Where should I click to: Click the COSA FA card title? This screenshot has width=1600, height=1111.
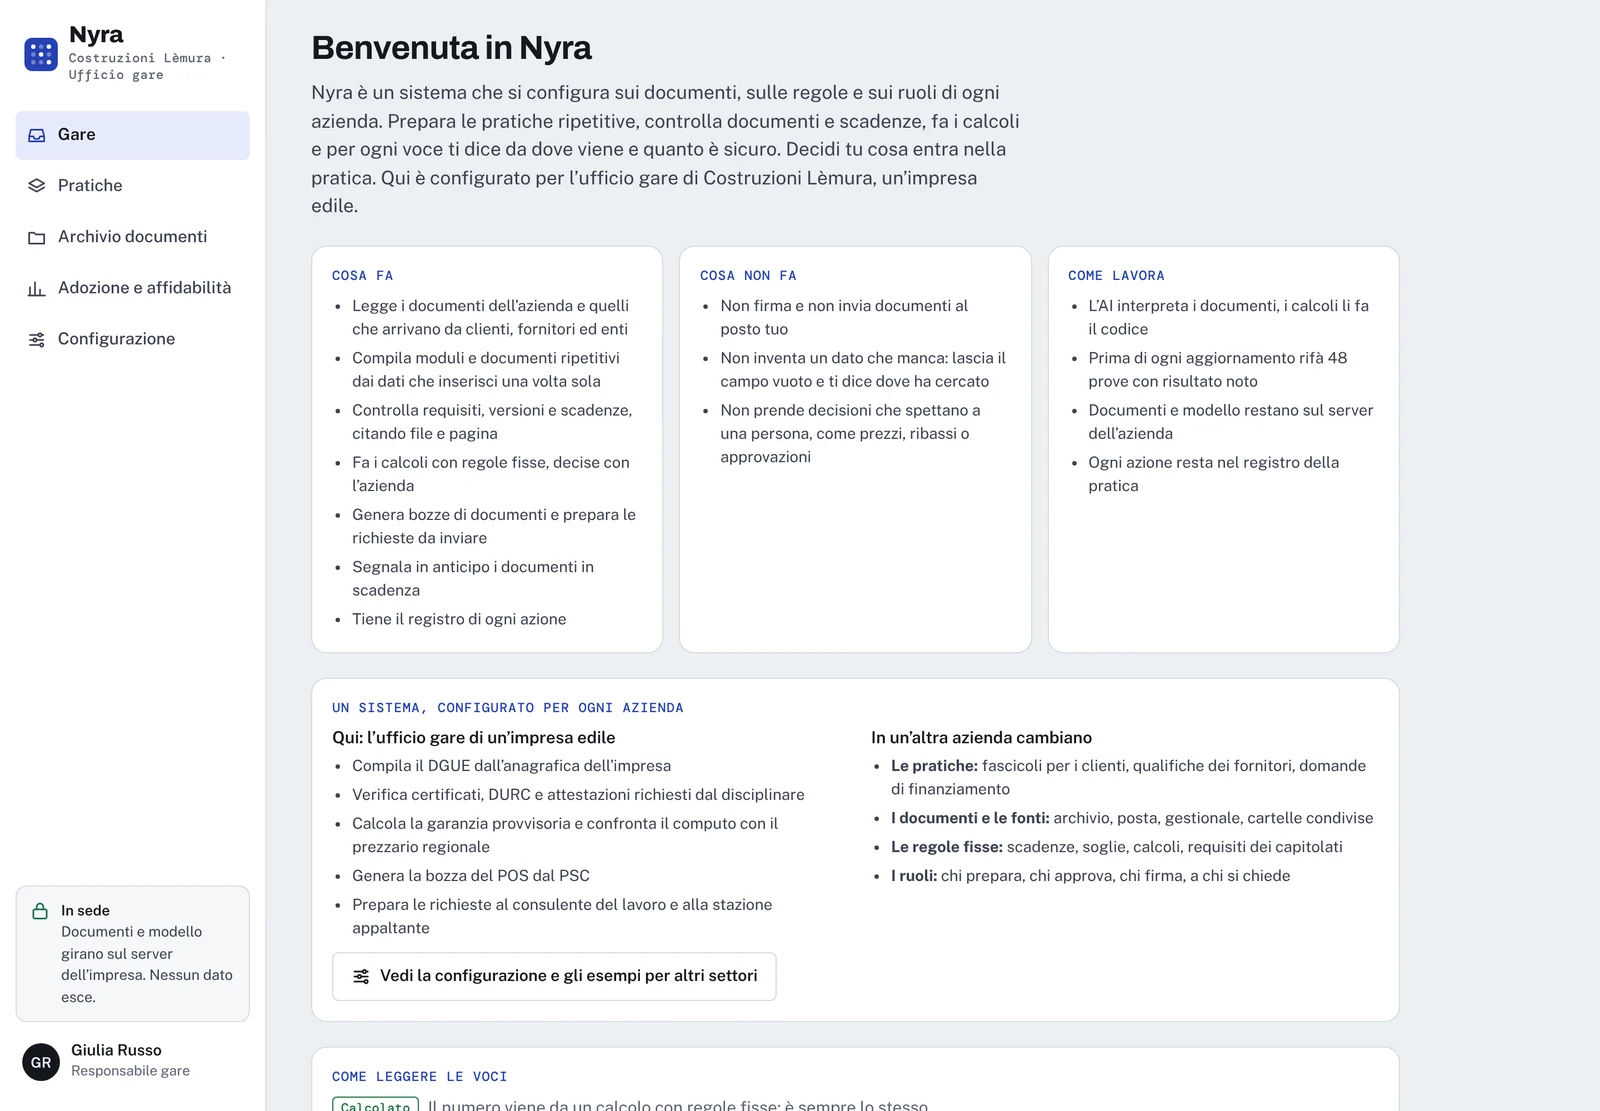click(x=362, y=275)
